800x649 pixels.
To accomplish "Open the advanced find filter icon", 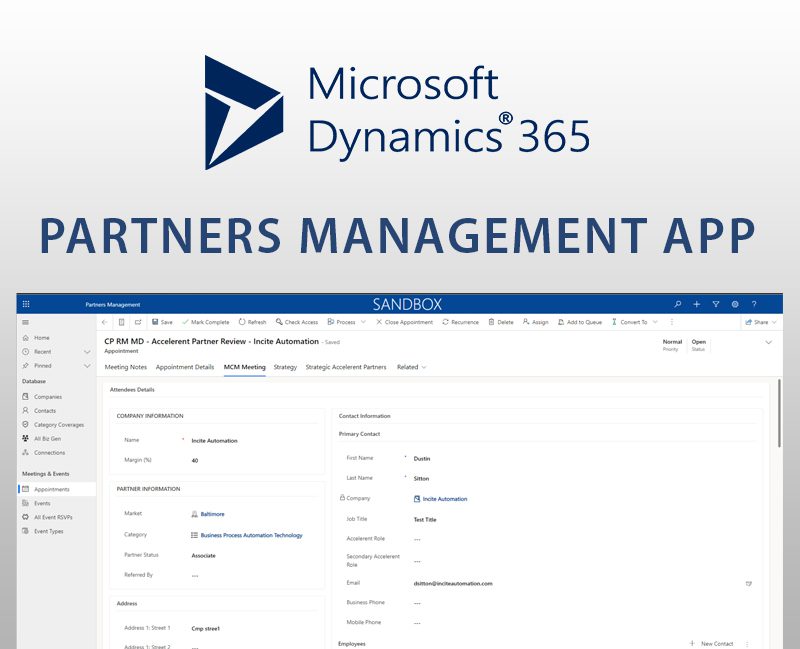I will [x=716, y=304].
